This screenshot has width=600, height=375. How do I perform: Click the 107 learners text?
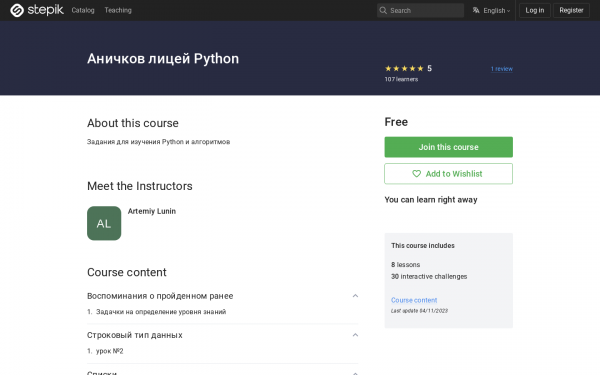(x=401, y=79)
